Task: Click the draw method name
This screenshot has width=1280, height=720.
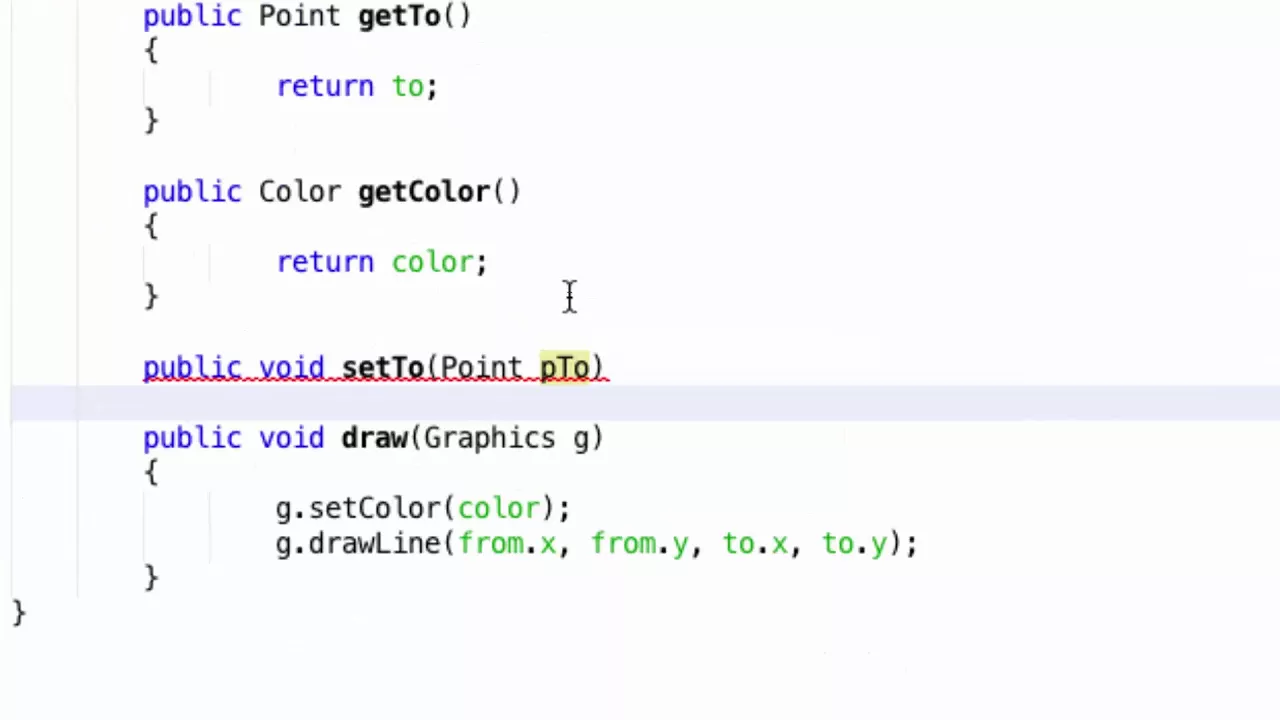Action: tap(374, 438)
